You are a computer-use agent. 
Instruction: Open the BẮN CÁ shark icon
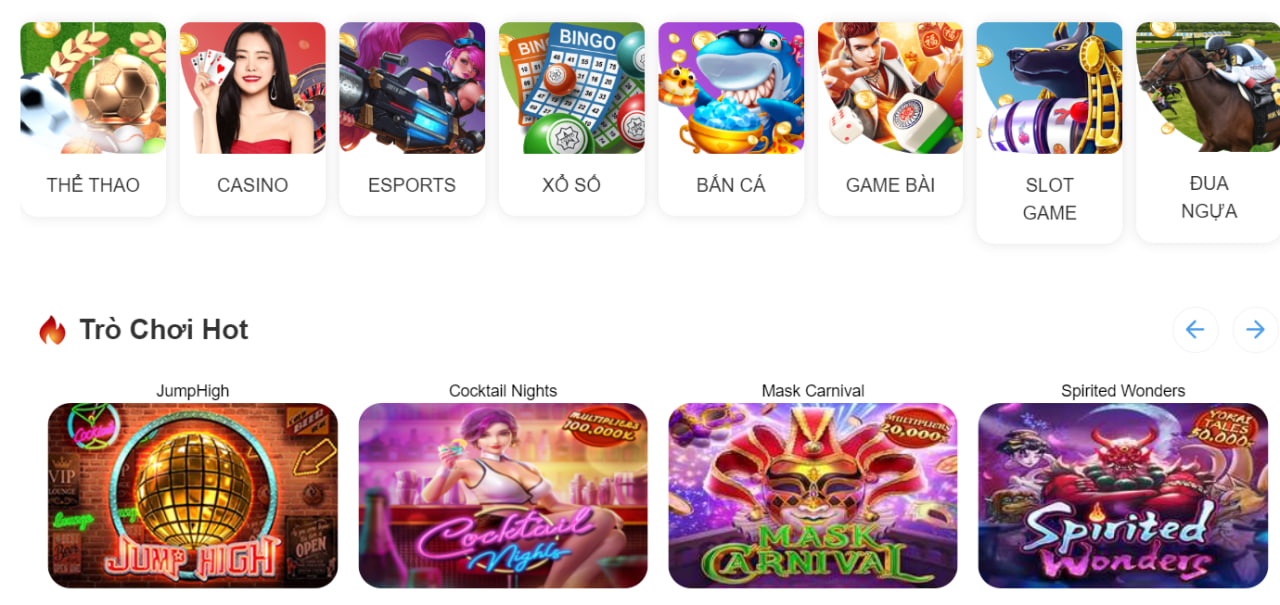(x=731, y=88)
